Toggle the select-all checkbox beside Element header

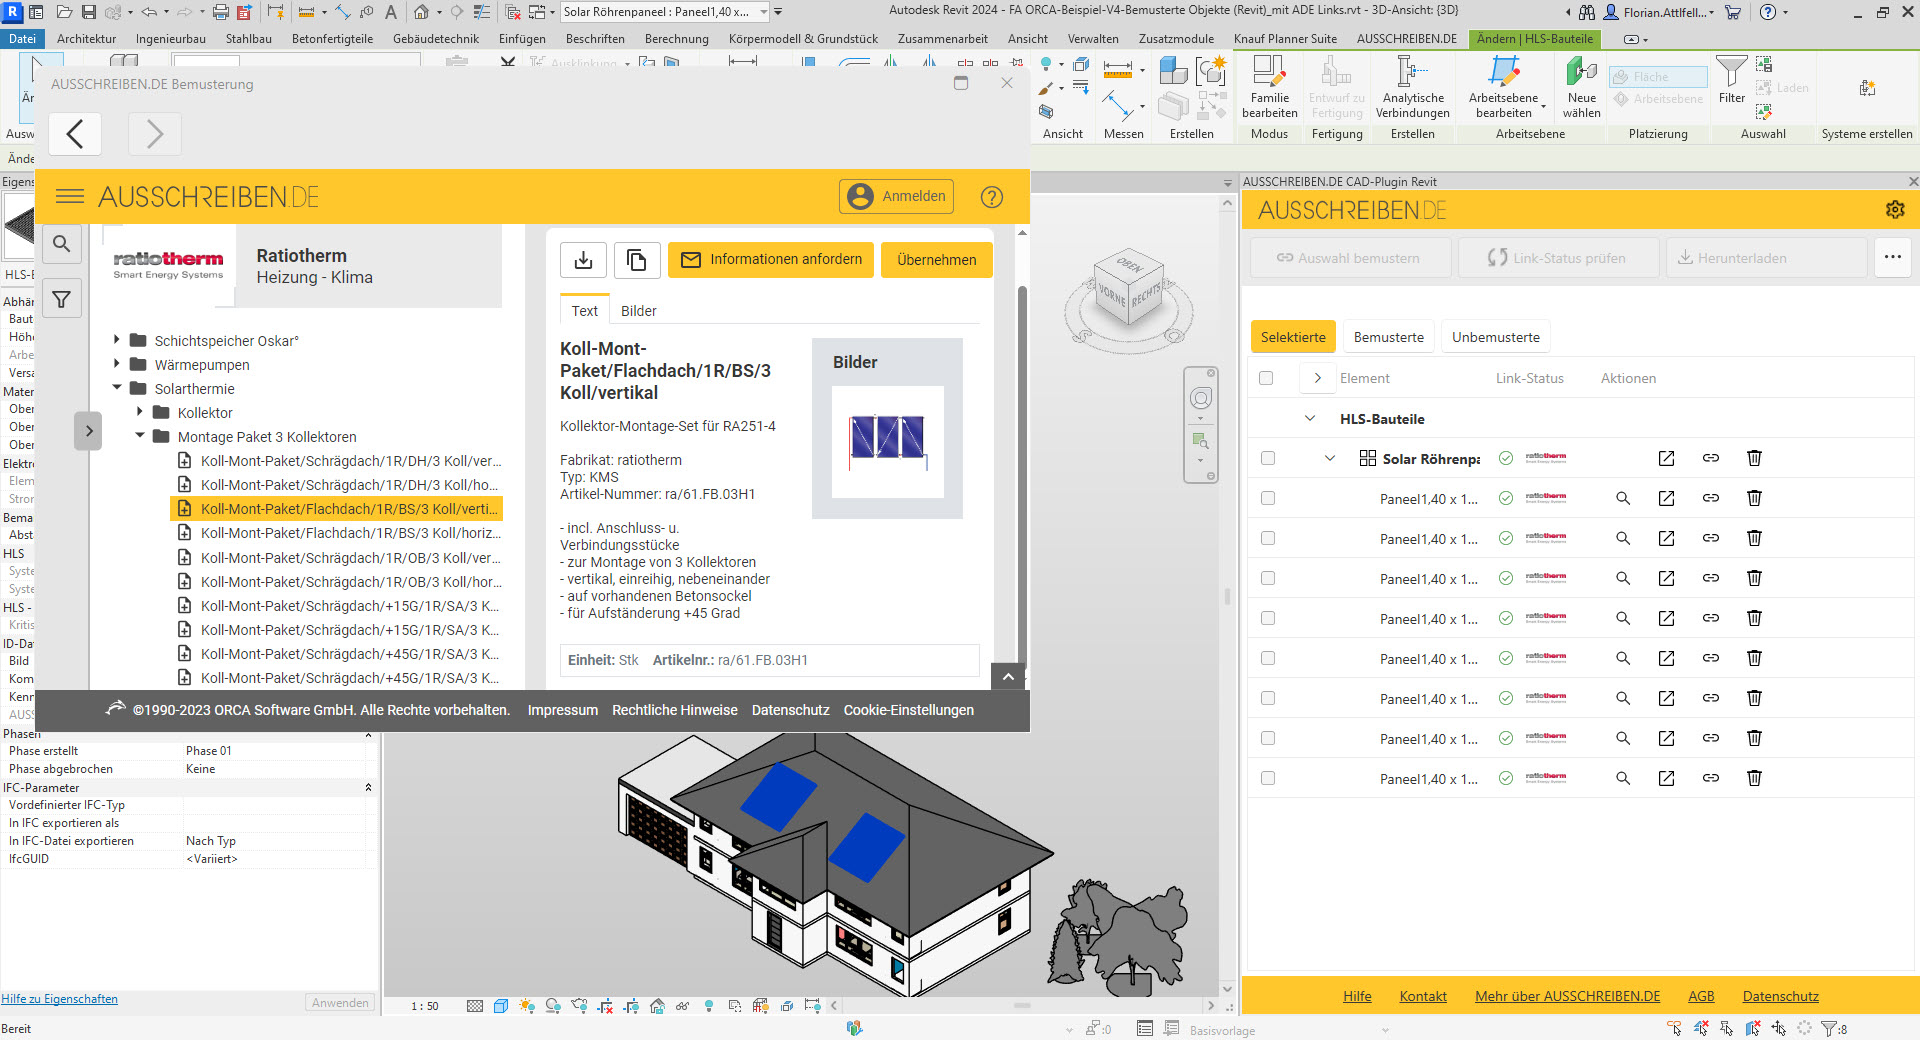click(1266, 378)
